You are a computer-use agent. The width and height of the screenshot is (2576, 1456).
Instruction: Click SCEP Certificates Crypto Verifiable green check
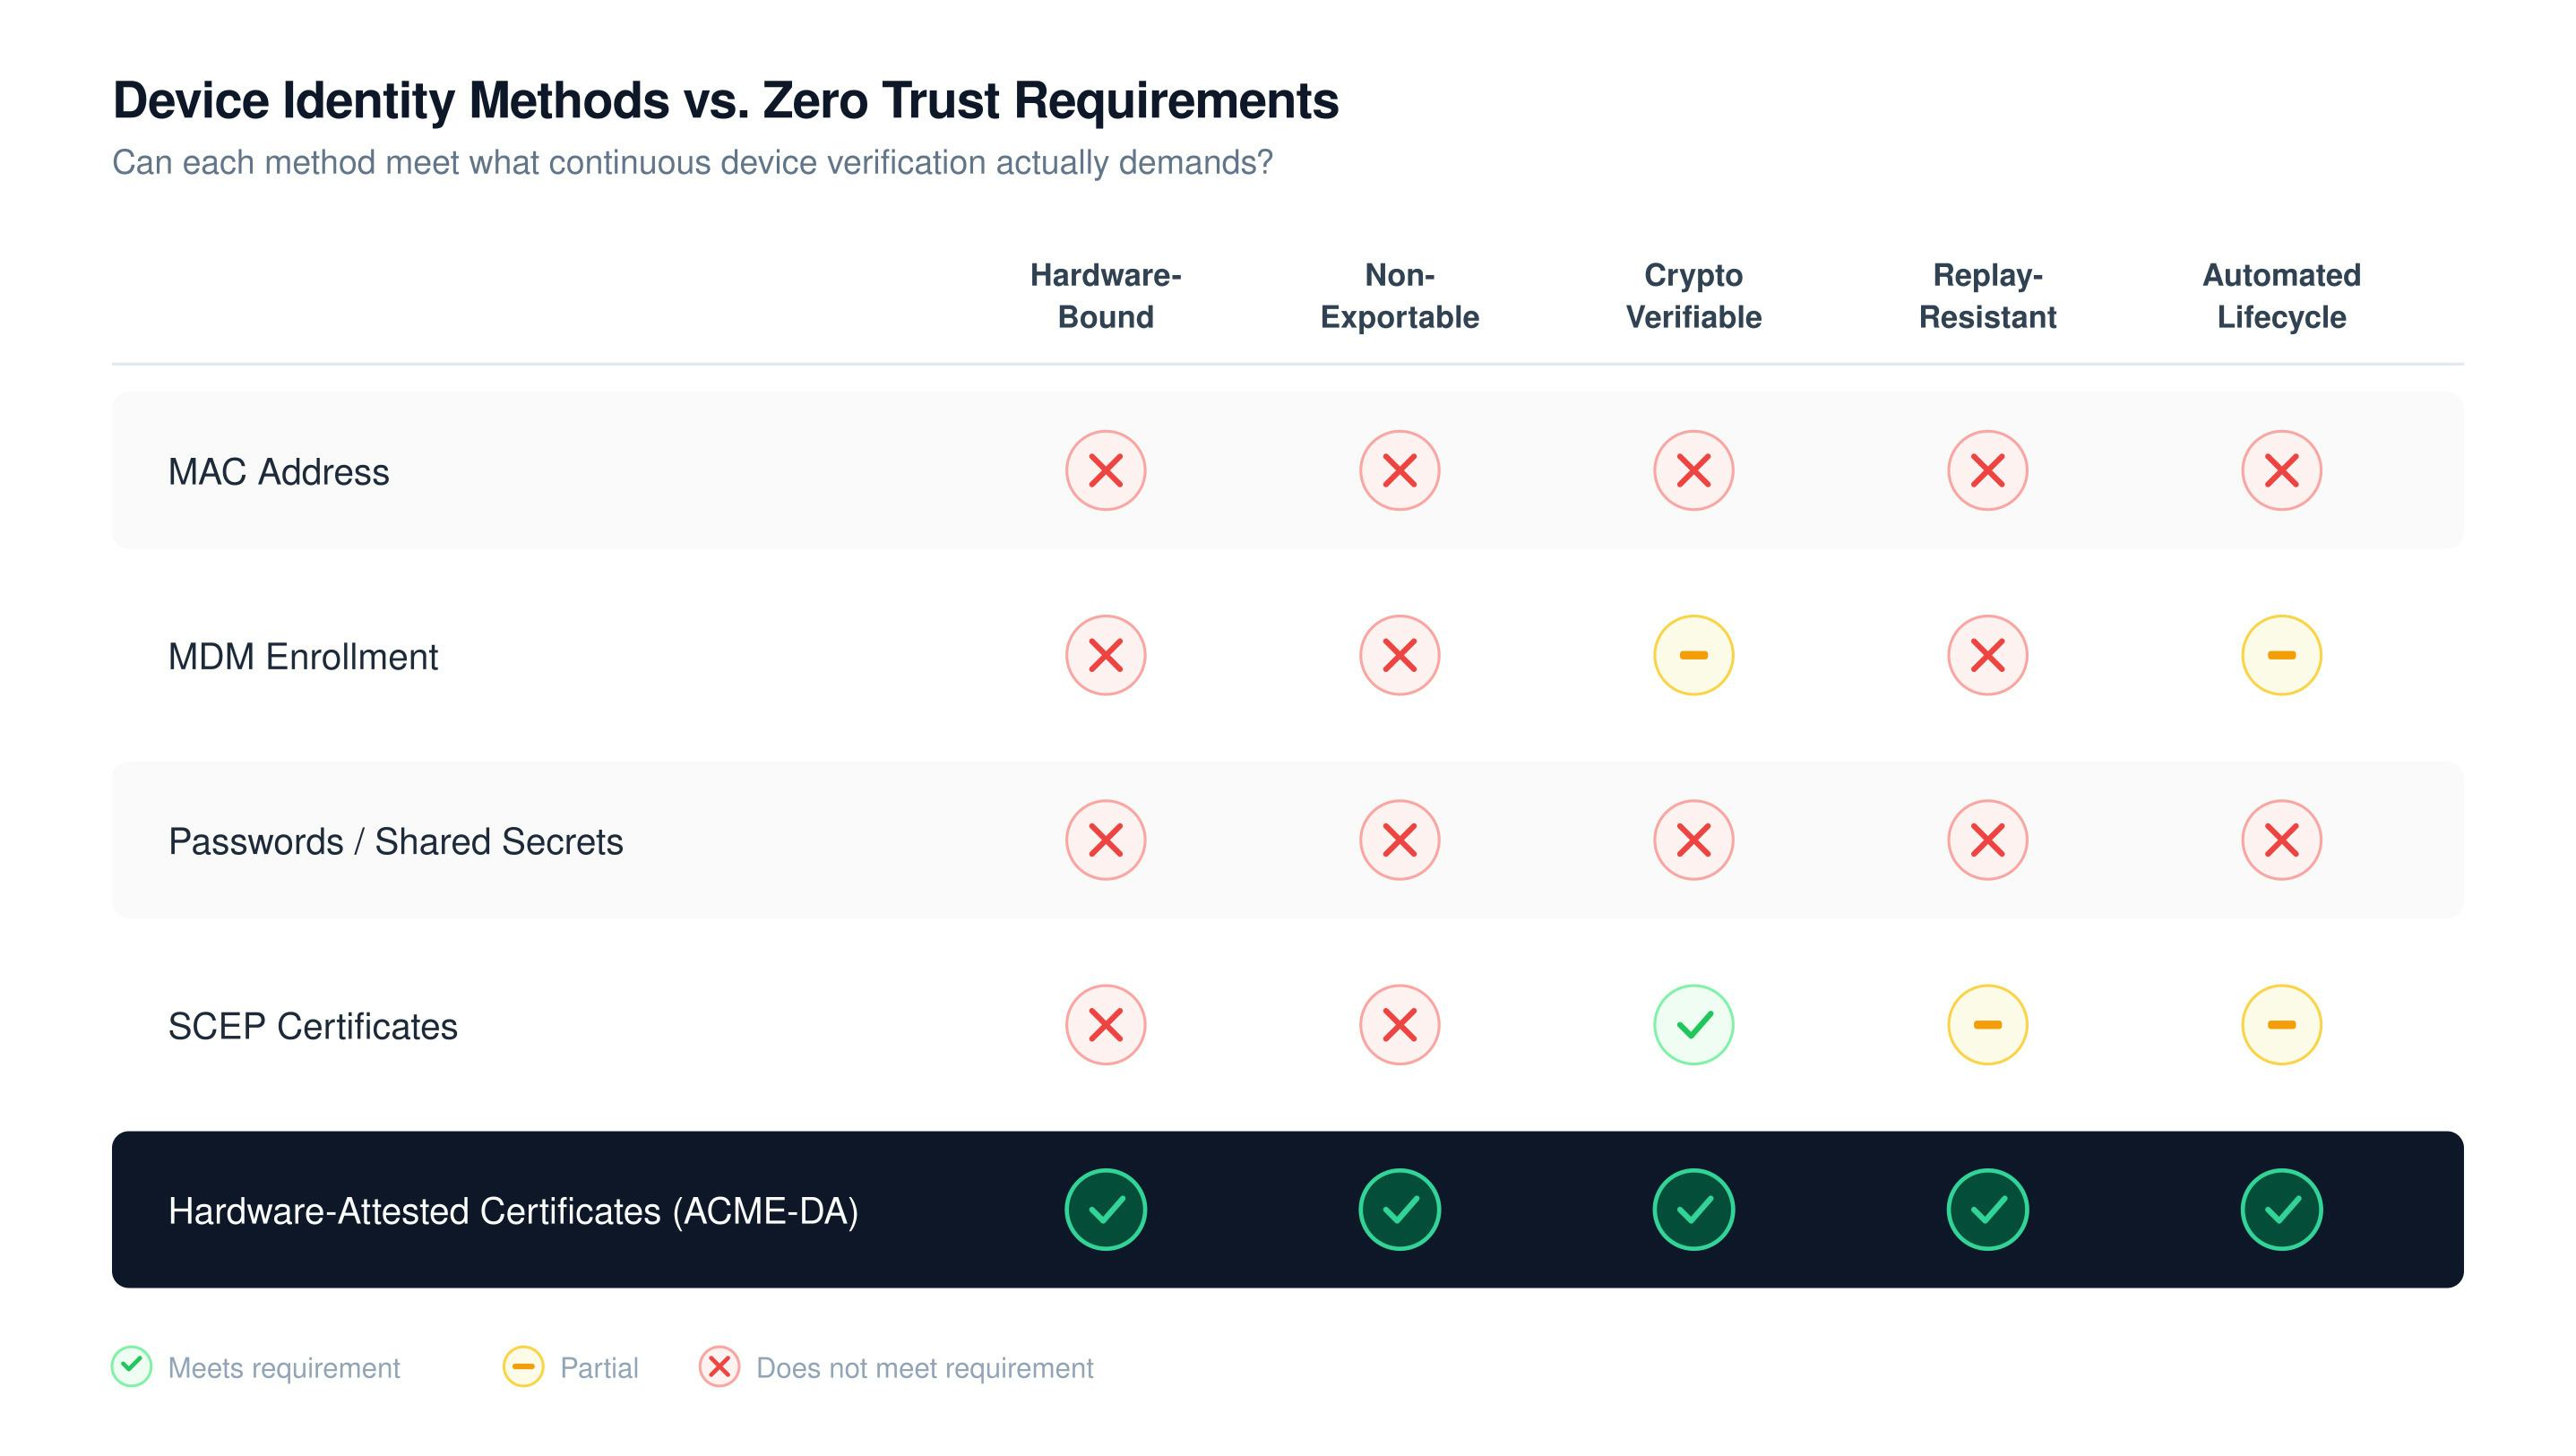1693,1025
